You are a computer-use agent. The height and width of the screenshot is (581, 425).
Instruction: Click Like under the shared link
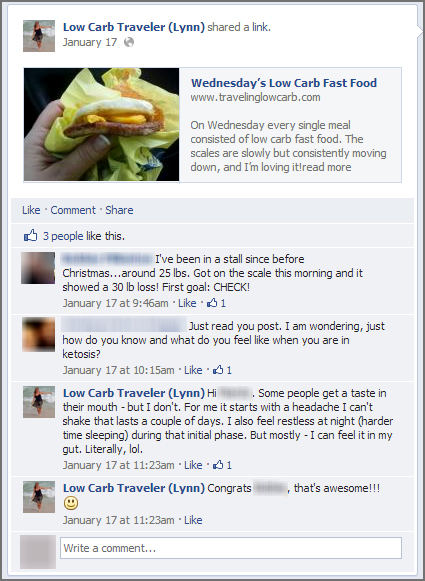click(x=31, y=210)
